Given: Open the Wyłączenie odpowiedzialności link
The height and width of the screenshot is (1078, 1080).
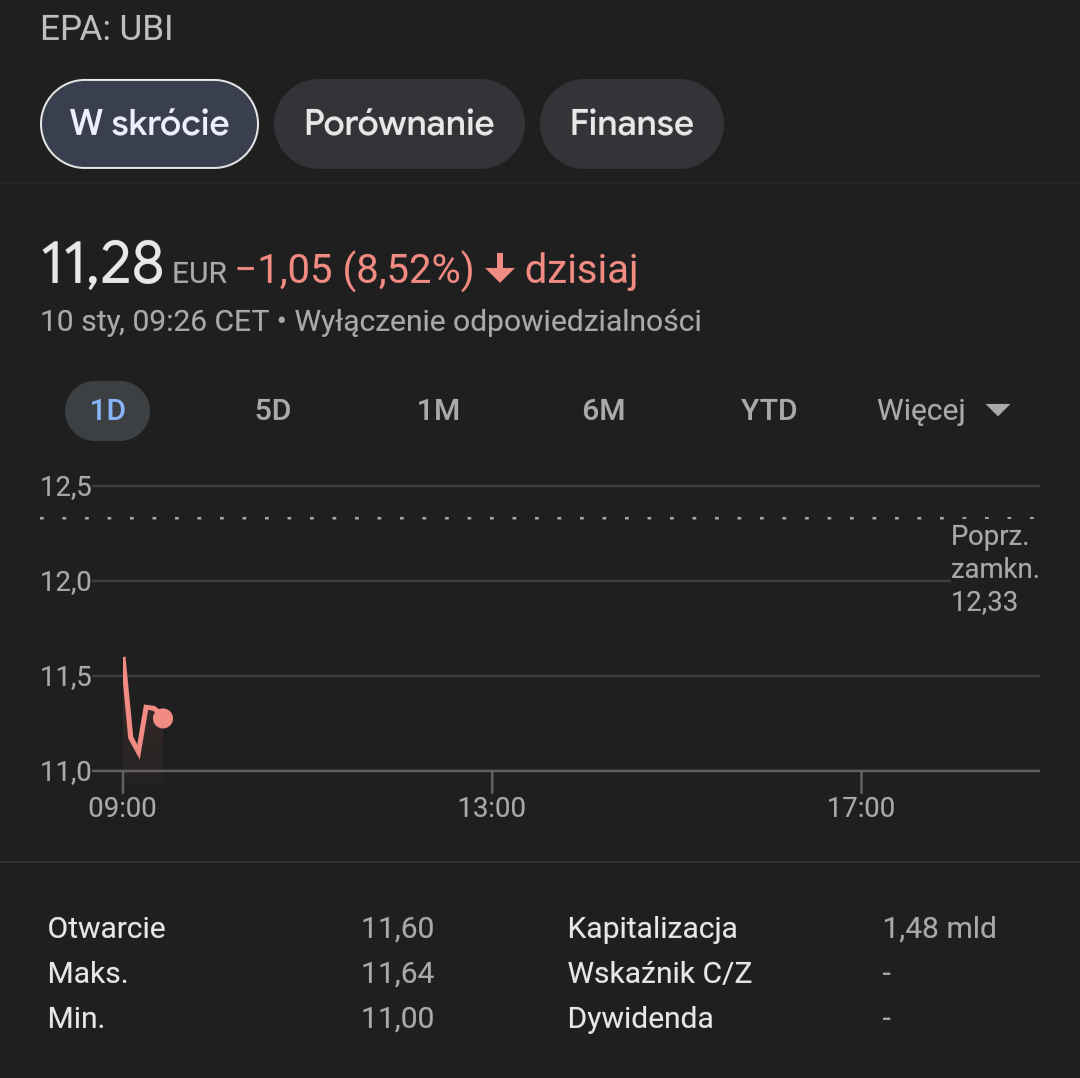Looking at the screenshot, I should 498,321.
